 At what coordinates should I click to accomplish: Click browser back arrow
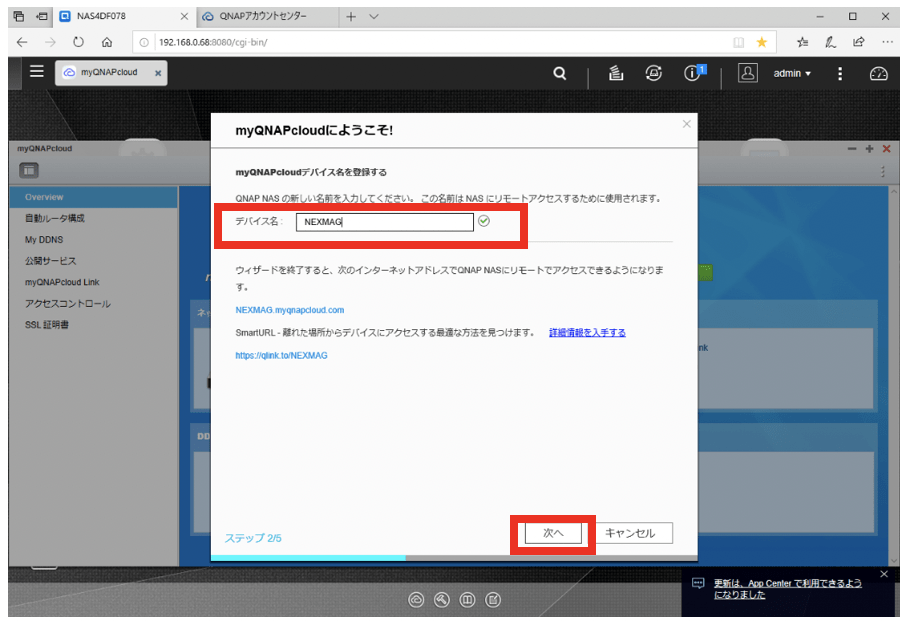point(22,42)
